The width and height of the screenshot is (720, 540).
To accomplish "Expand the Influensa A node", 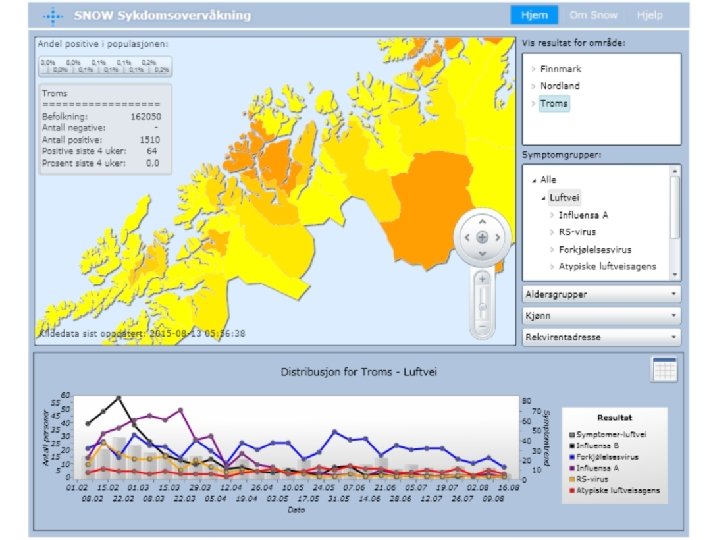I will click(552, 215).
